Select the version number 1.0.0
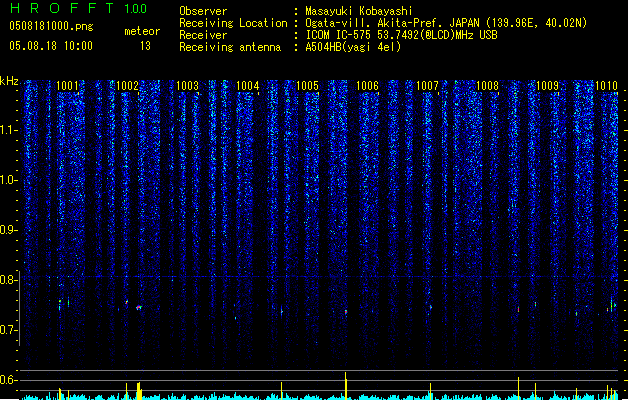 (x=136, y=9)
